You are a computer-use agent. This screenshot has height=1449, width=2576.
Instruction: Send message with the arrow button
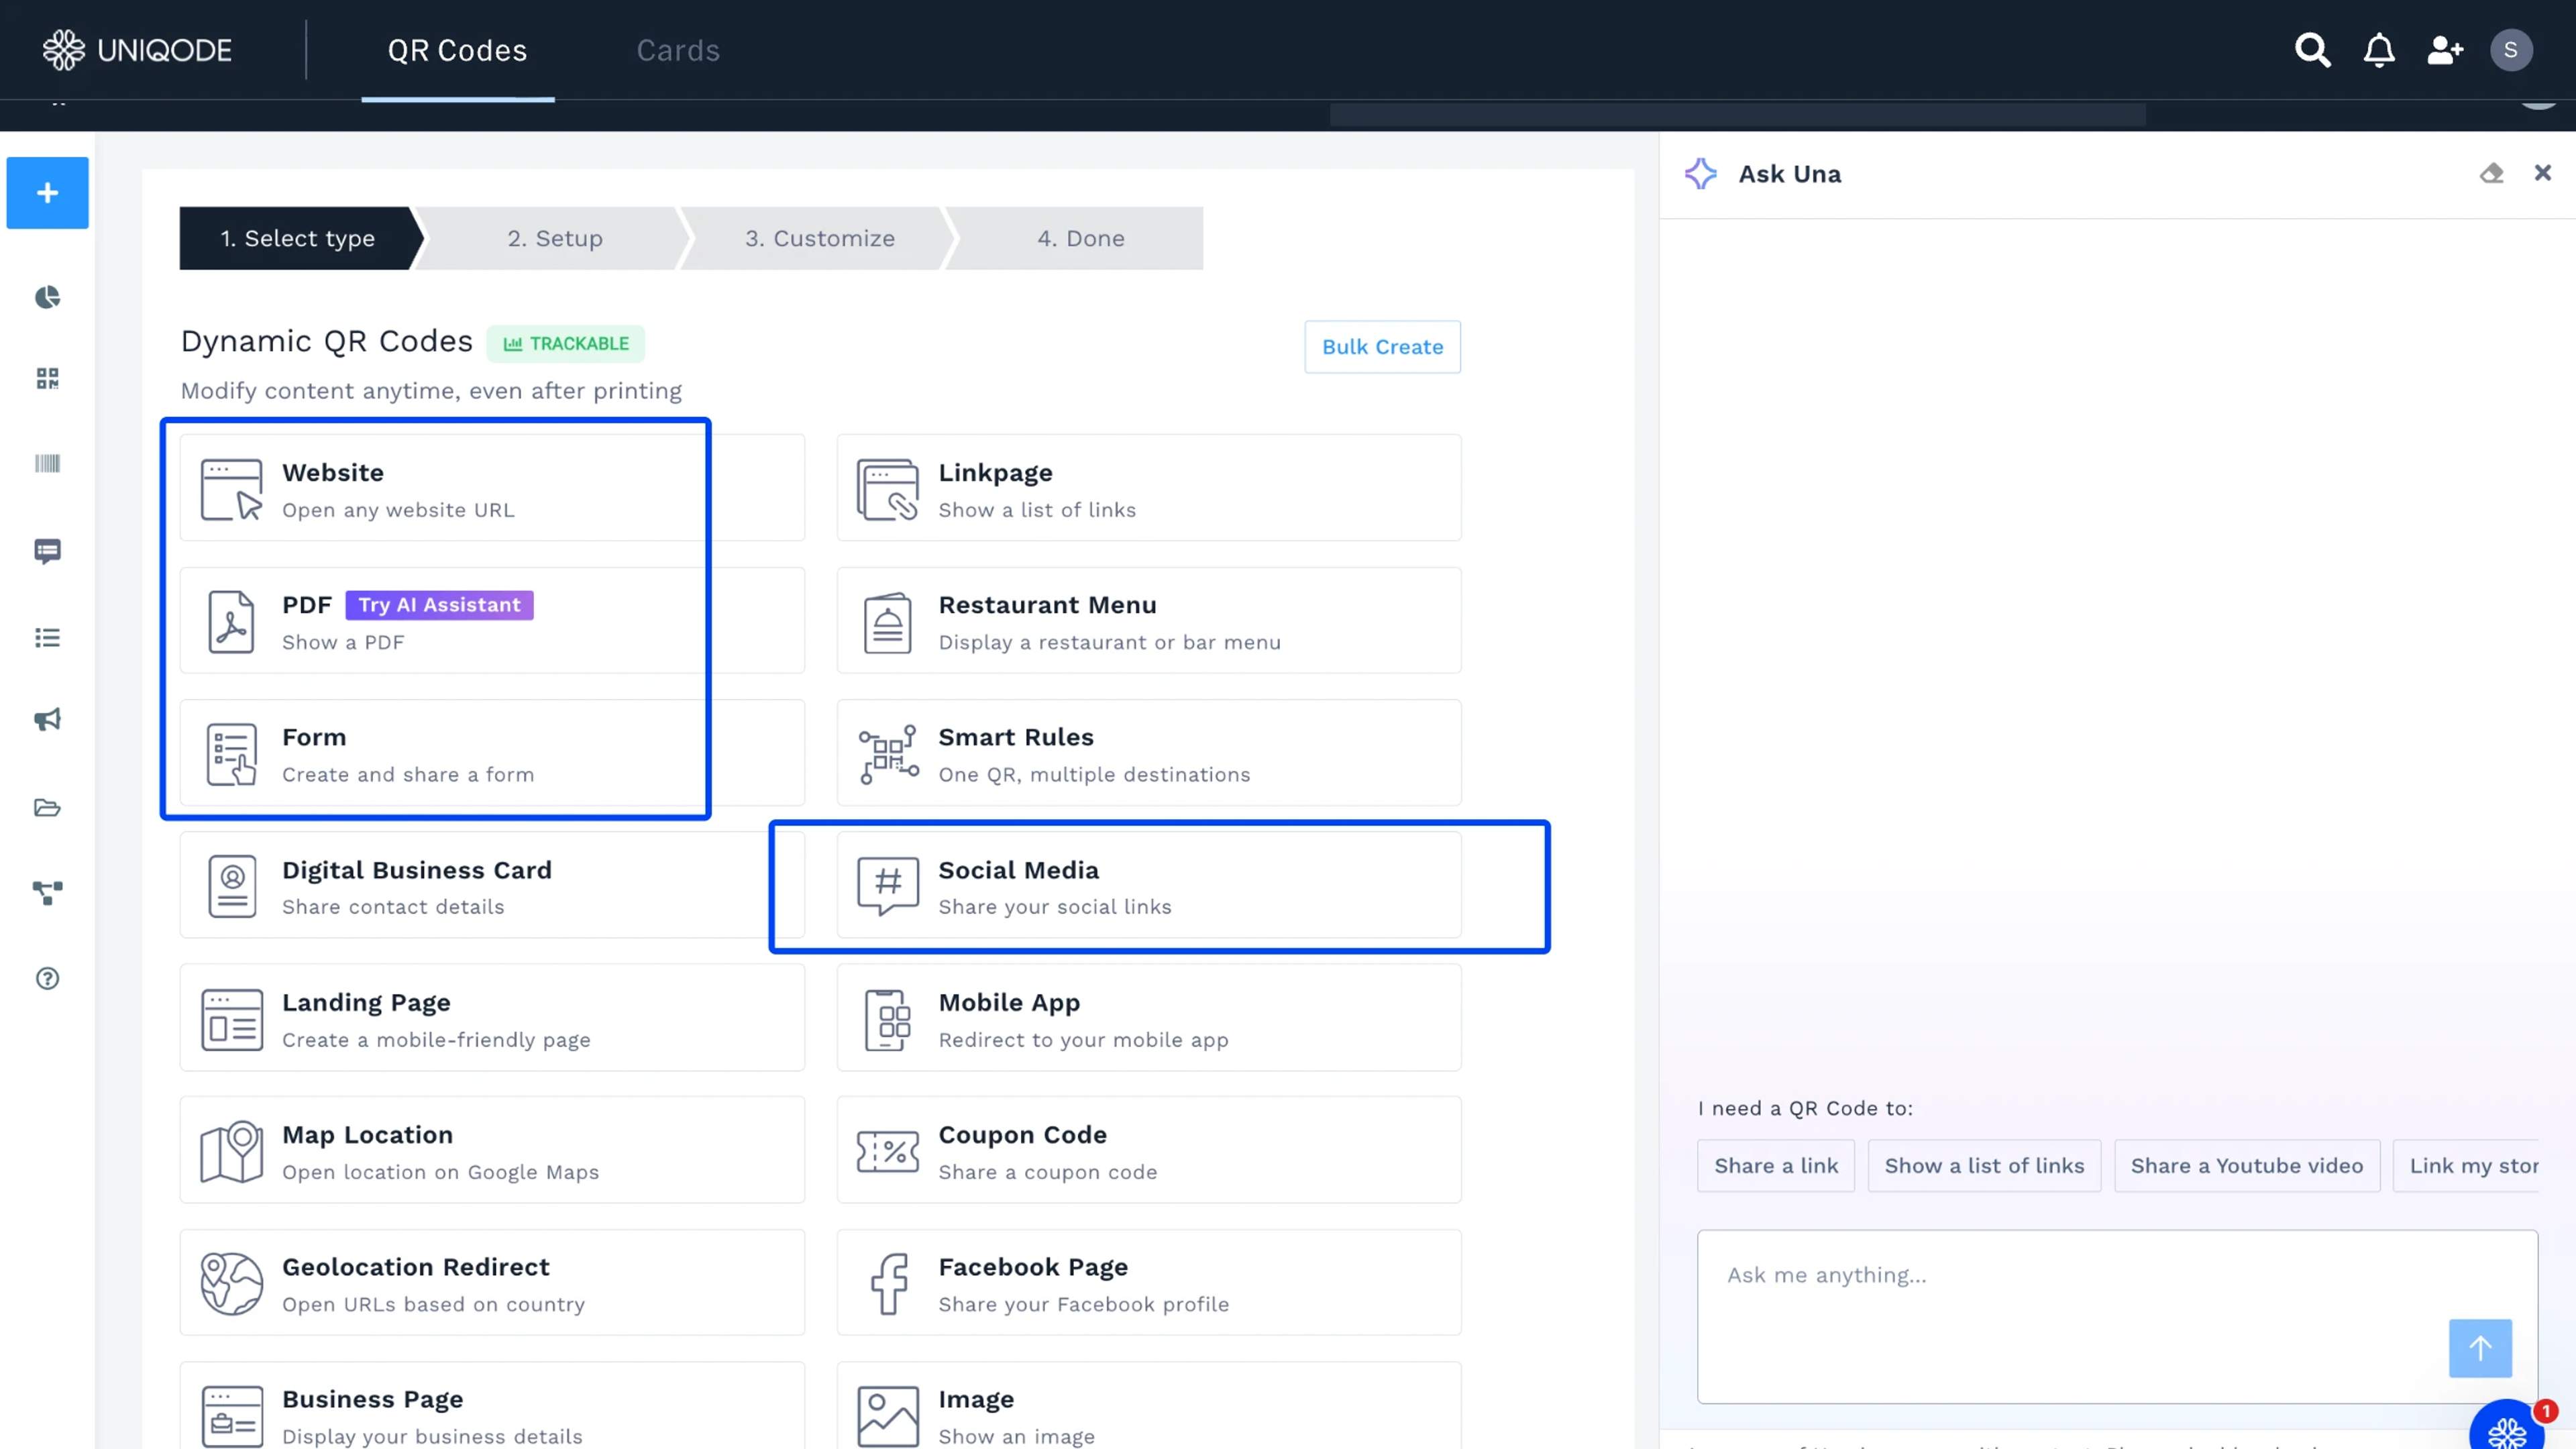[2480, 1348]
